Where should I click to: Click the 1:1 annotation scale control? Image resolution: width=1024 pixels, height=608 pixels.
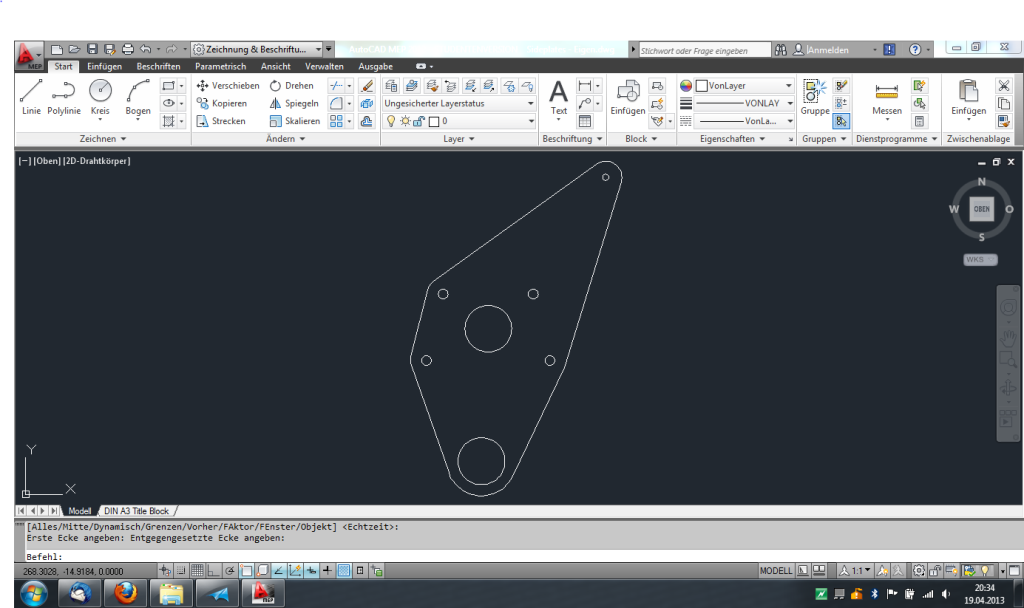tap(855, 570)
